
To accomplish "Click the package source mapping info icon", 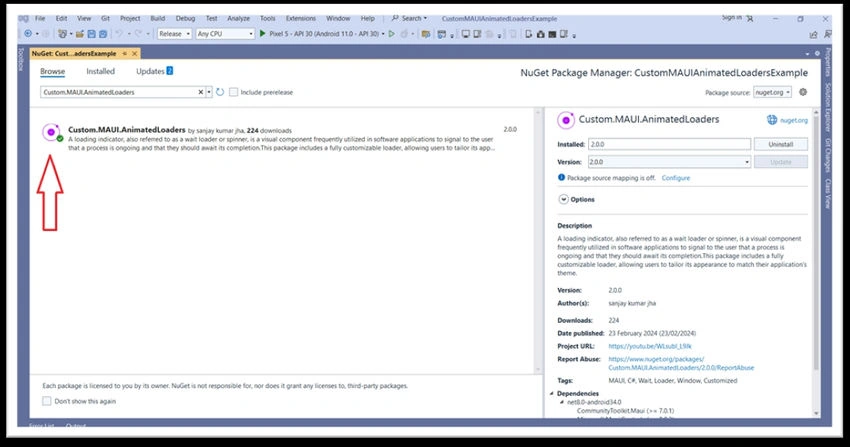I will pyautogui.click(x=562, y=177).
